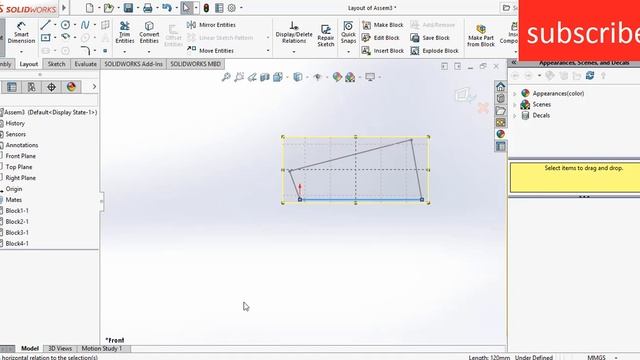Viewport: 640px width, 360px height.
Task: Open the Display Style icon
Action: coord(298,77)
